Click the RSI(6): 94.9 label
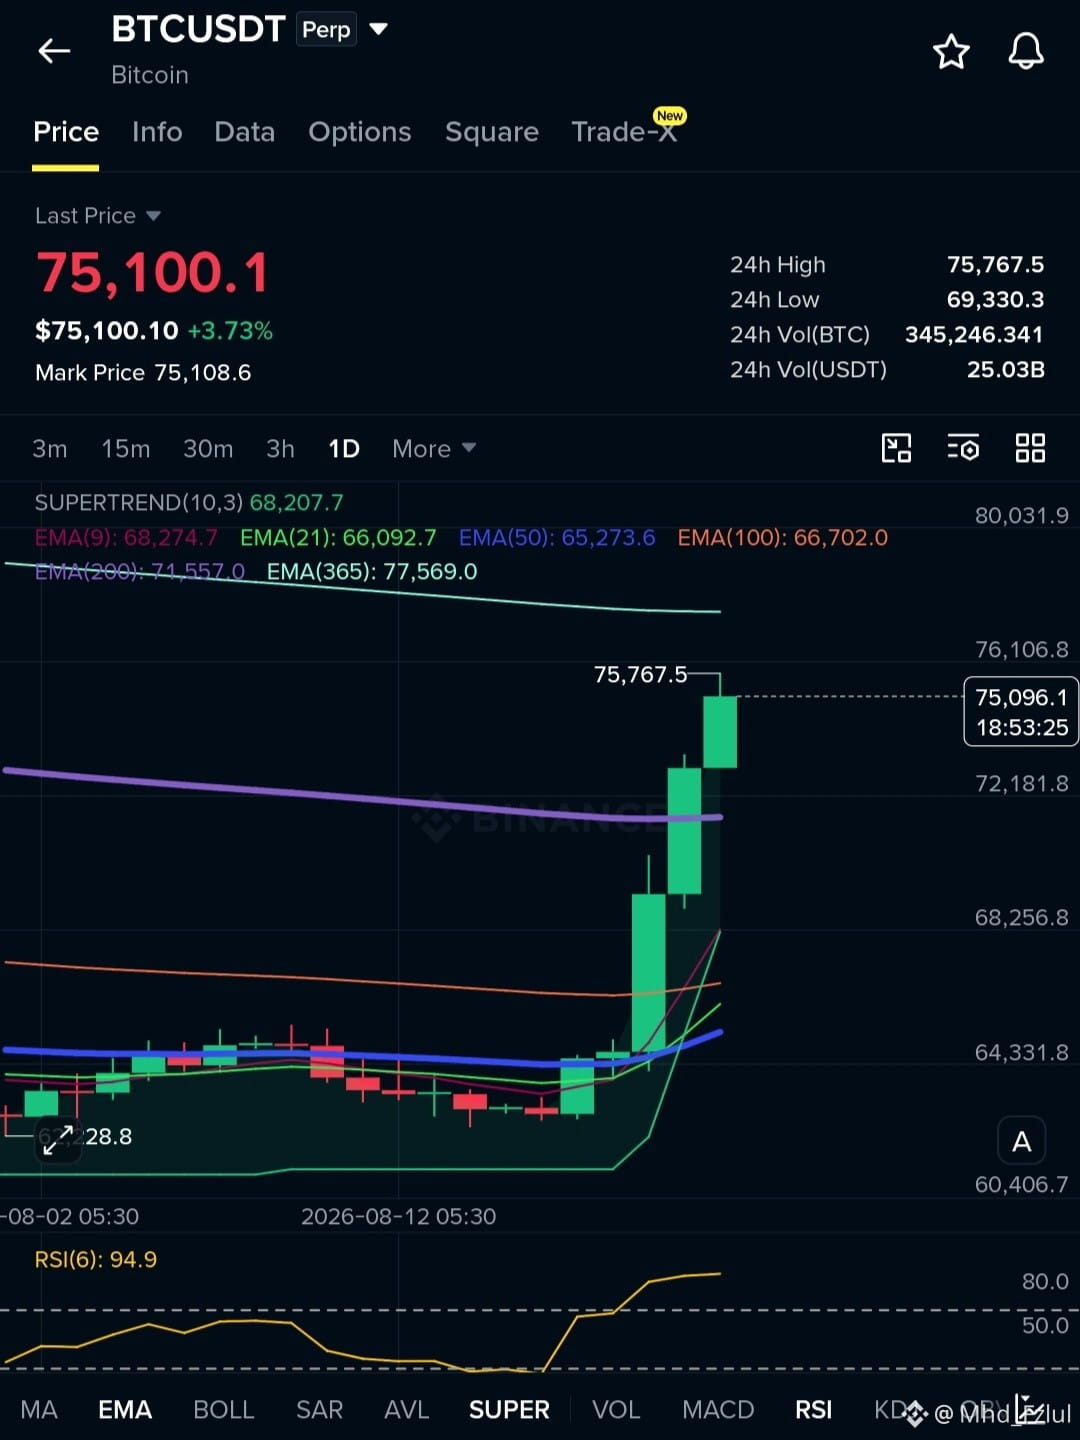This screenshot has height=1440, width=1080. coord(96,1260)
